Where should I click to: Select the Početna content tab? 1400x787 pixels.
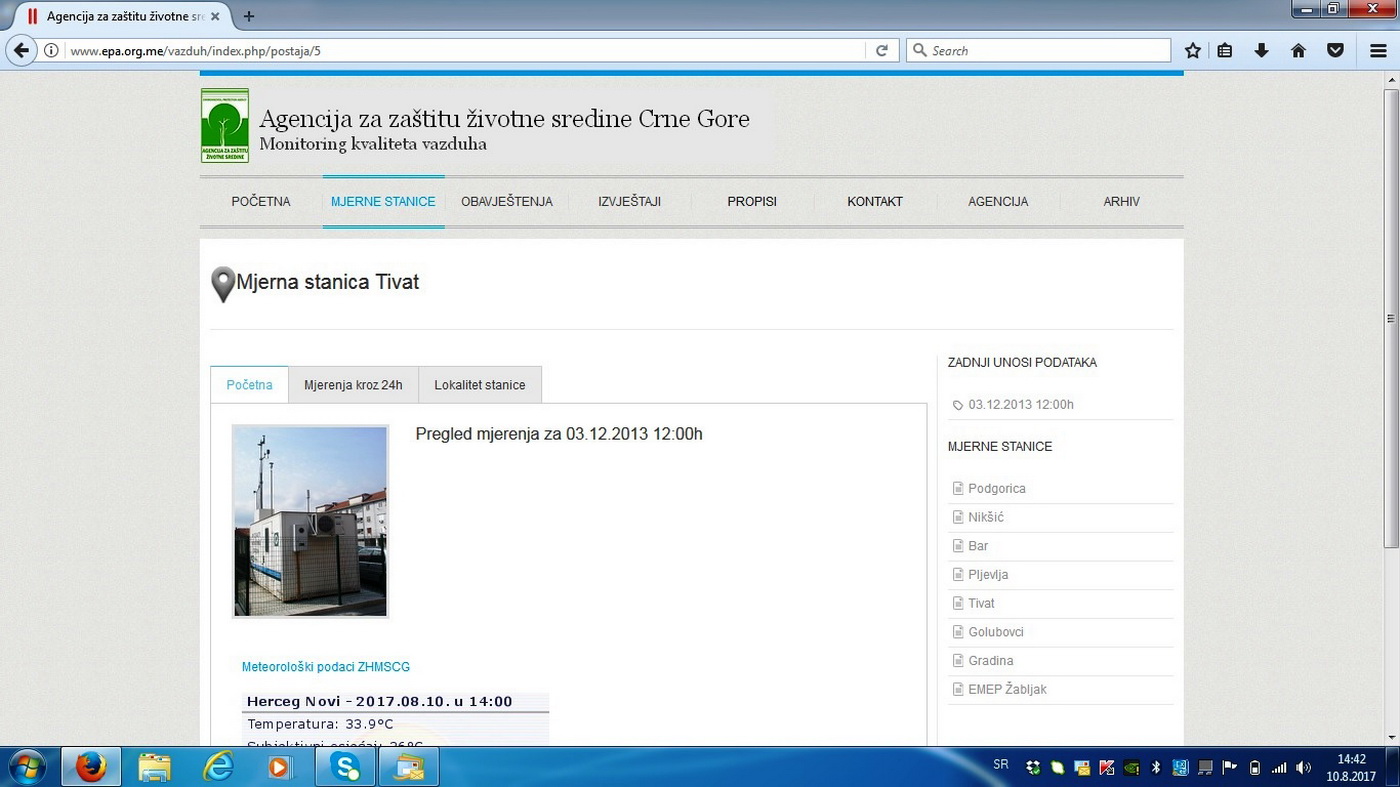tap(249, 385)
